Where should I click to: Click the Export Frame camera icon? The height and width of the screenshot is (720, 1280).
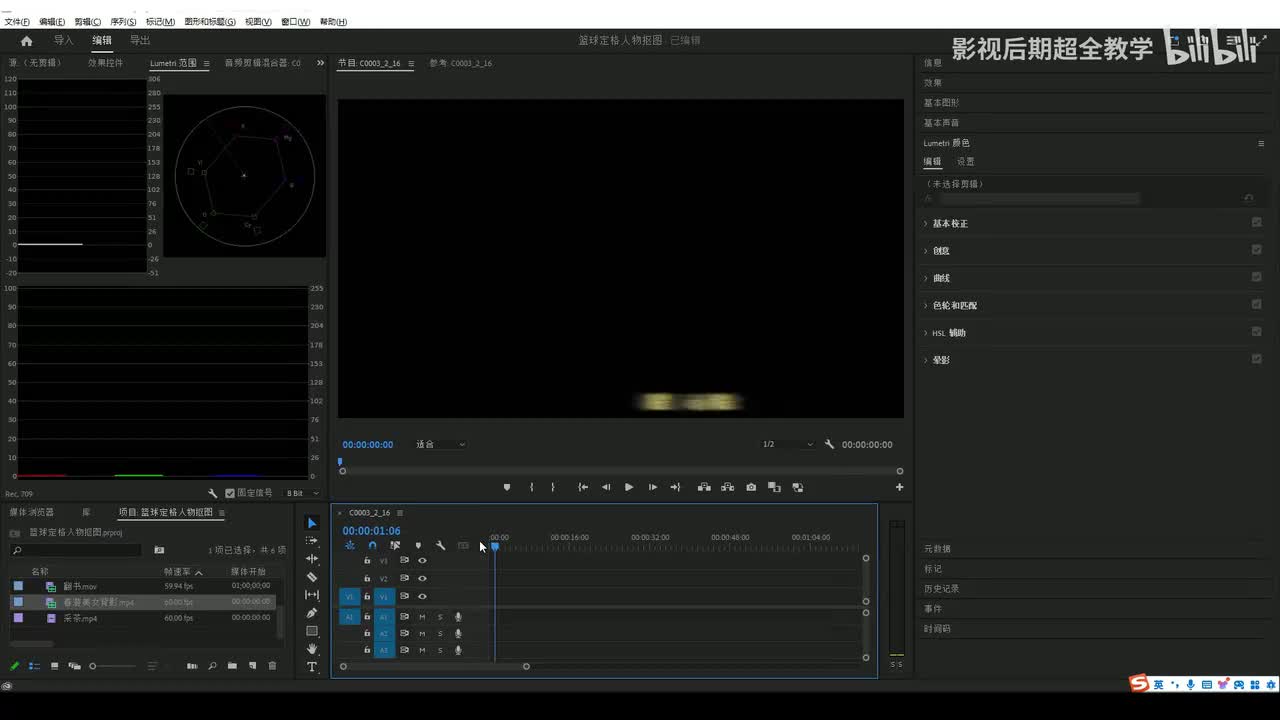point(751,487)
